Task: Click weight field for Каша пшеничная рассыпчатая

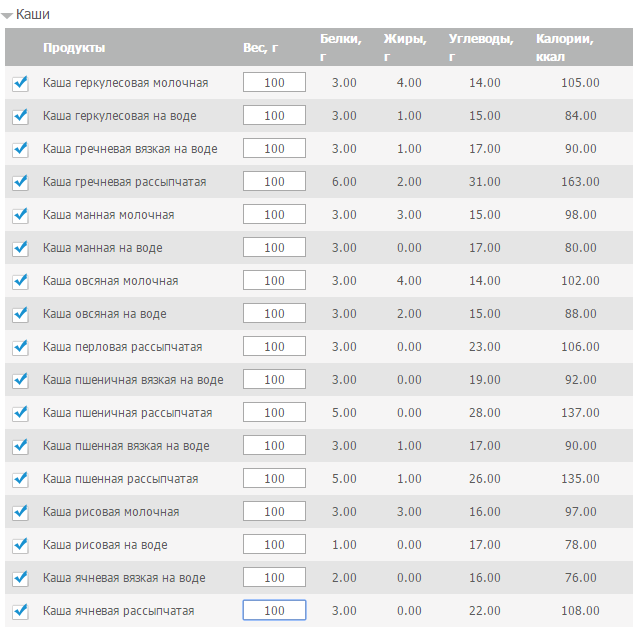Action: pos(274,413)
